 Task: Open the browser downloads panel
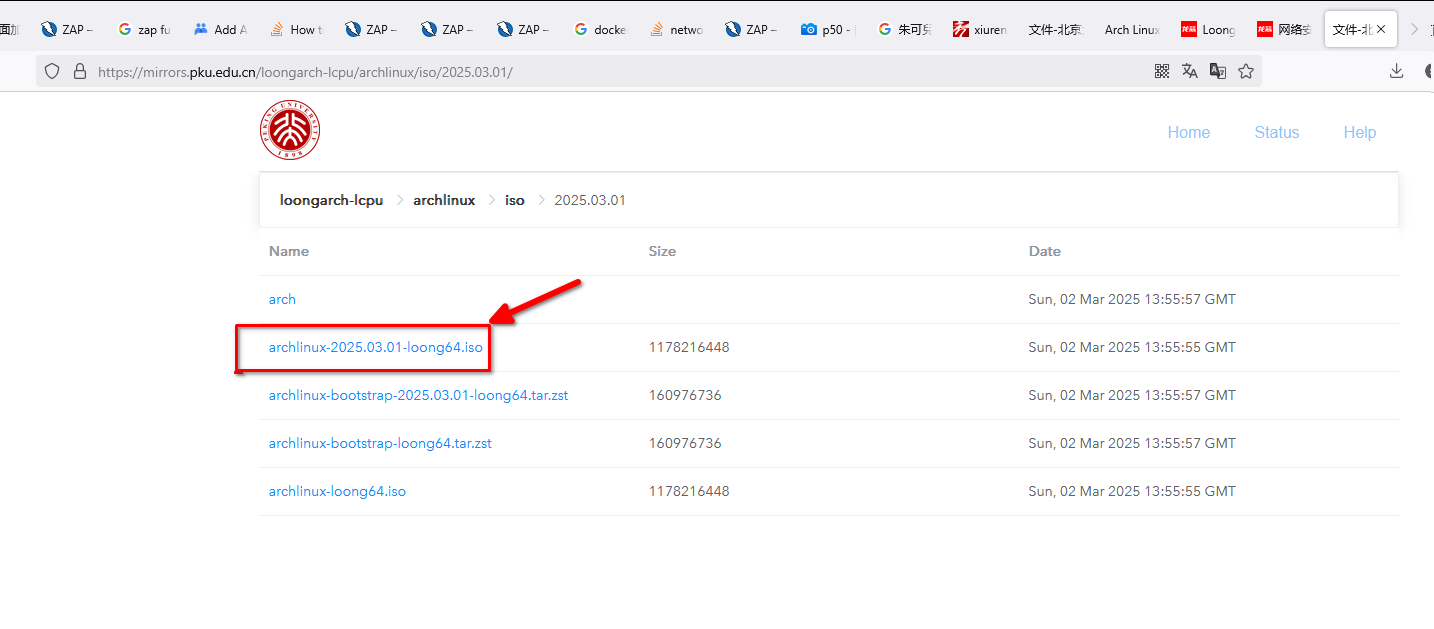(1397, 71)
